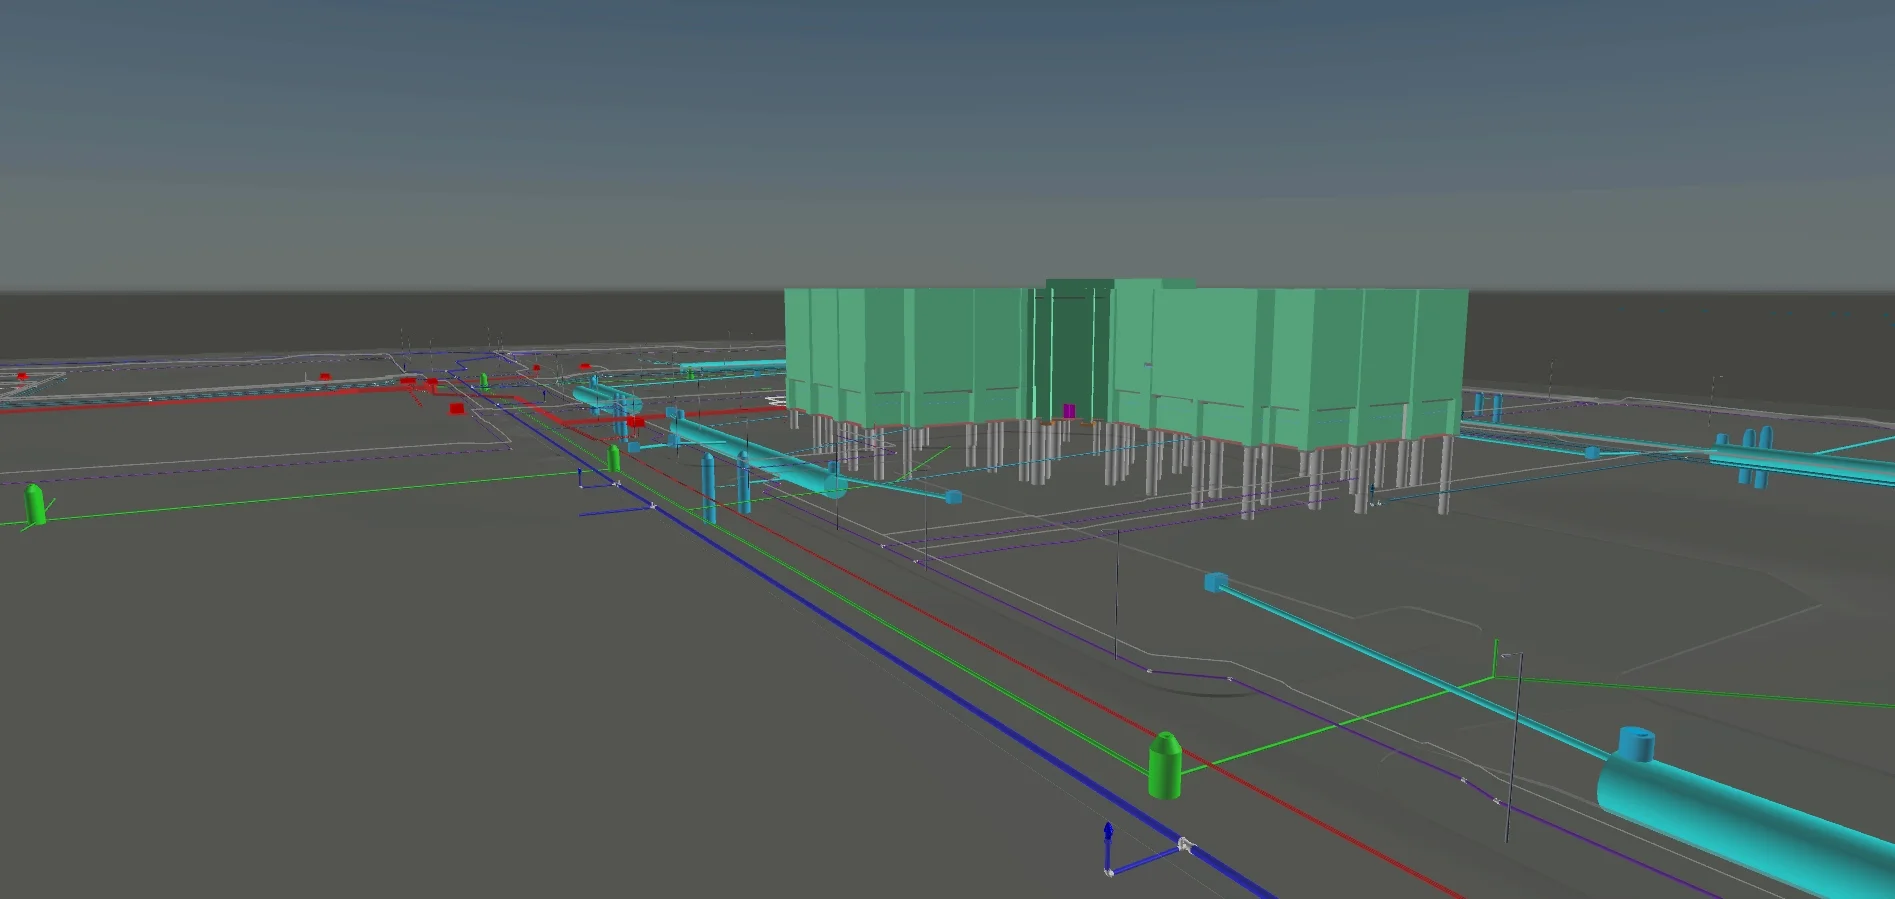Select the cyan box ending the diagonal cyan pipe
Viewport: 1895px width, 899px height.
(1216, 581)
